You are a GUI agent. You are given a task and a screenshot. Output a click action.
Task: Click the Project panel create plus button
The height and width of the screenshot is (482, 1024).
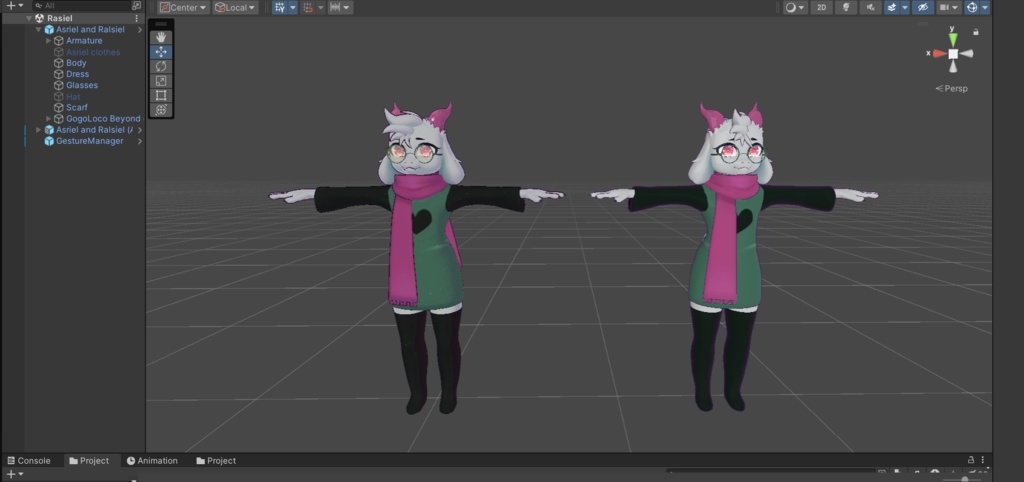(x=10, y=474)
